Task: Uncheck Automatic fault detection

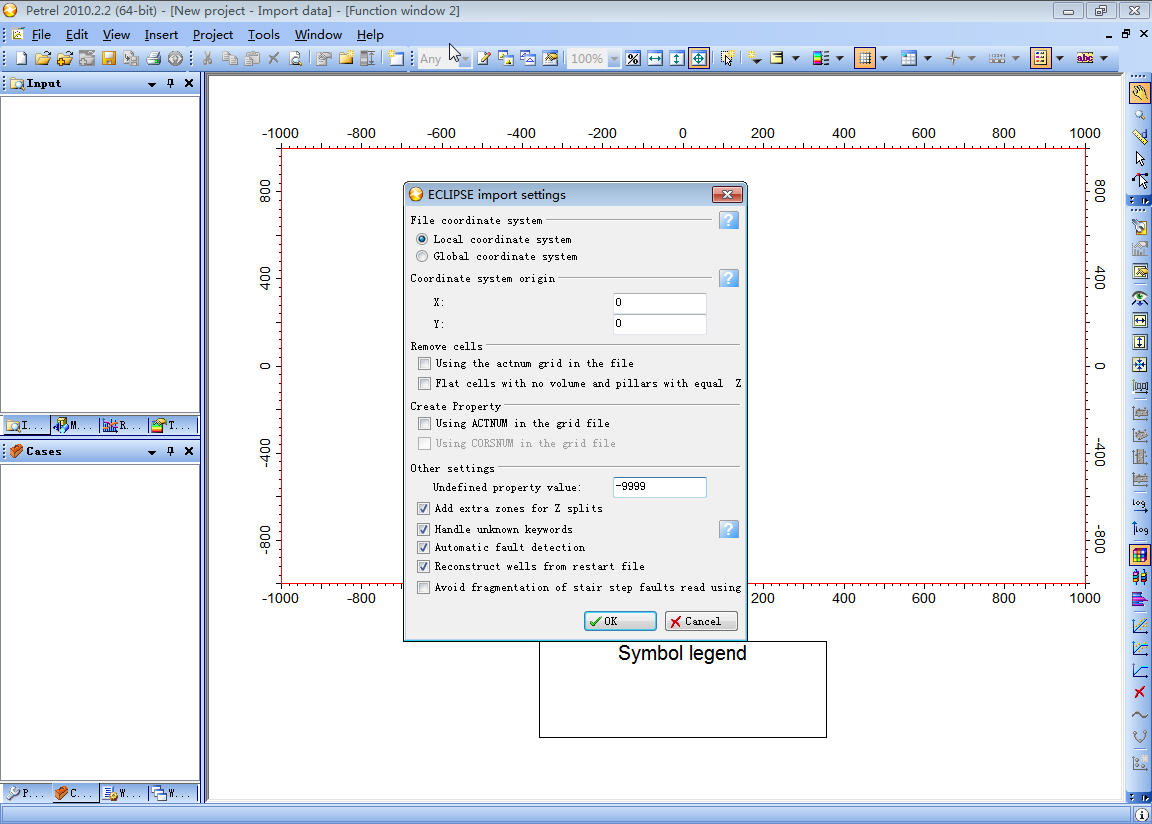Action: (x=423, y=548)
